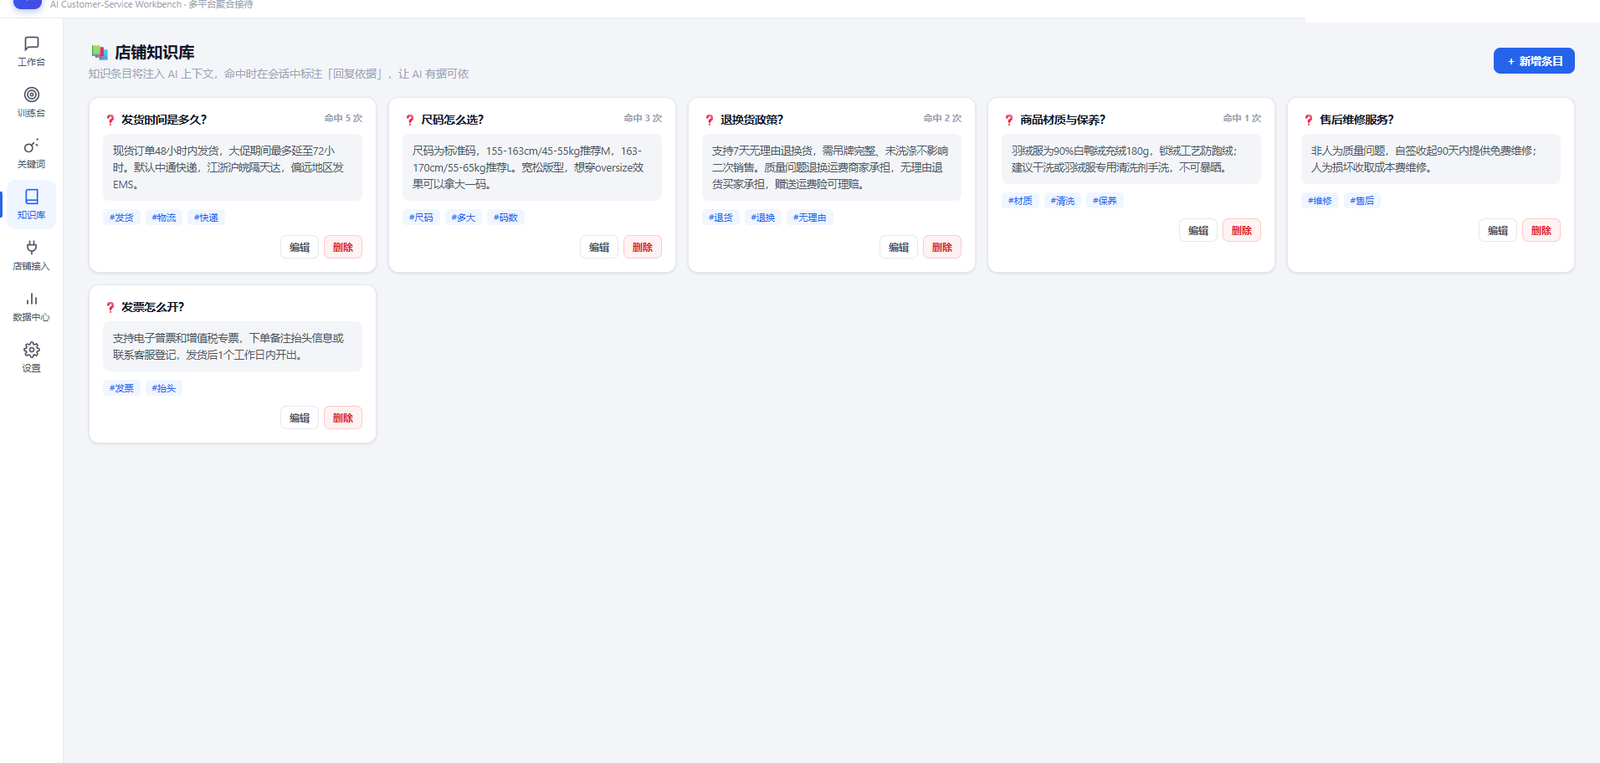The height and width of the screenshot is (763, 1600).
Task: Edit the 售后维修服务 entry
Action: (1497, 230)
